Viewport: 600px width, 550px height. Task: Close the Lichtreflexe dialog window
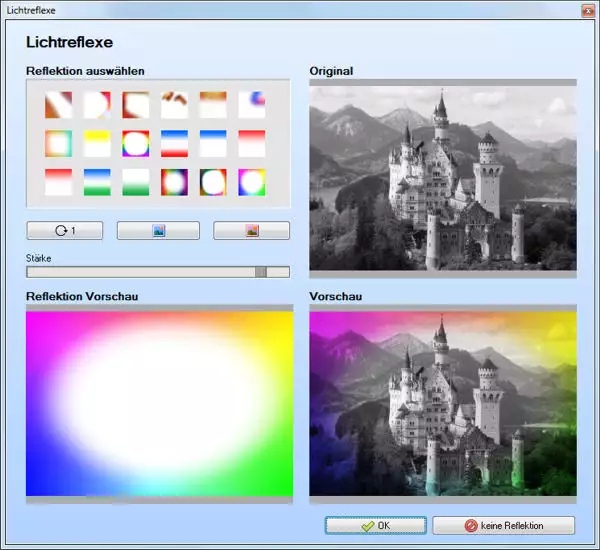(584, 9)
